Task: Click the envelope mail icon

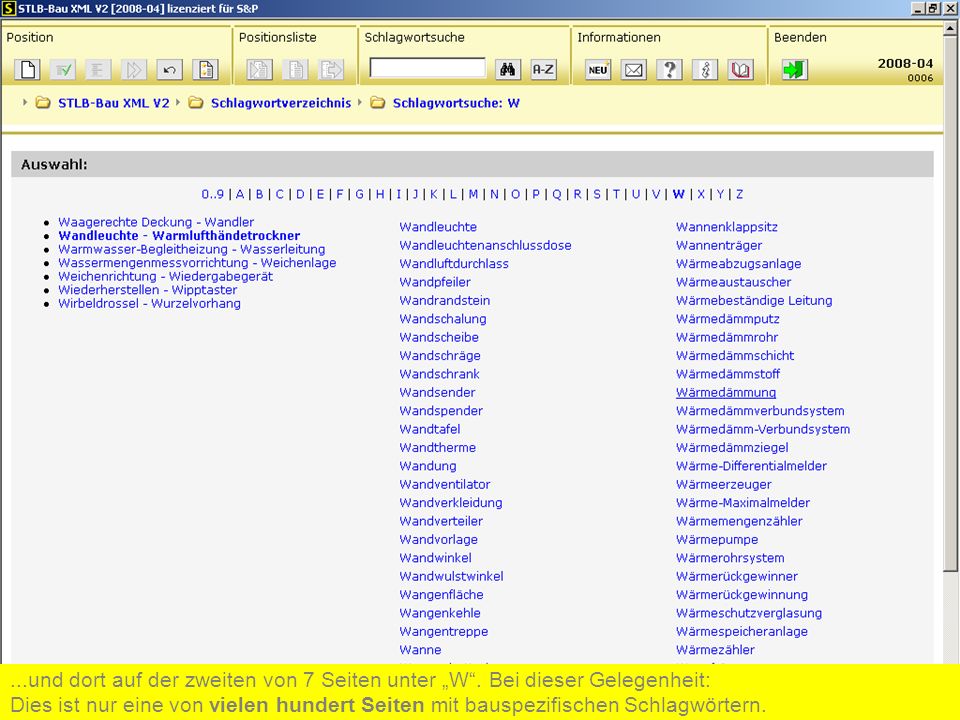Action: coord(634,70)
